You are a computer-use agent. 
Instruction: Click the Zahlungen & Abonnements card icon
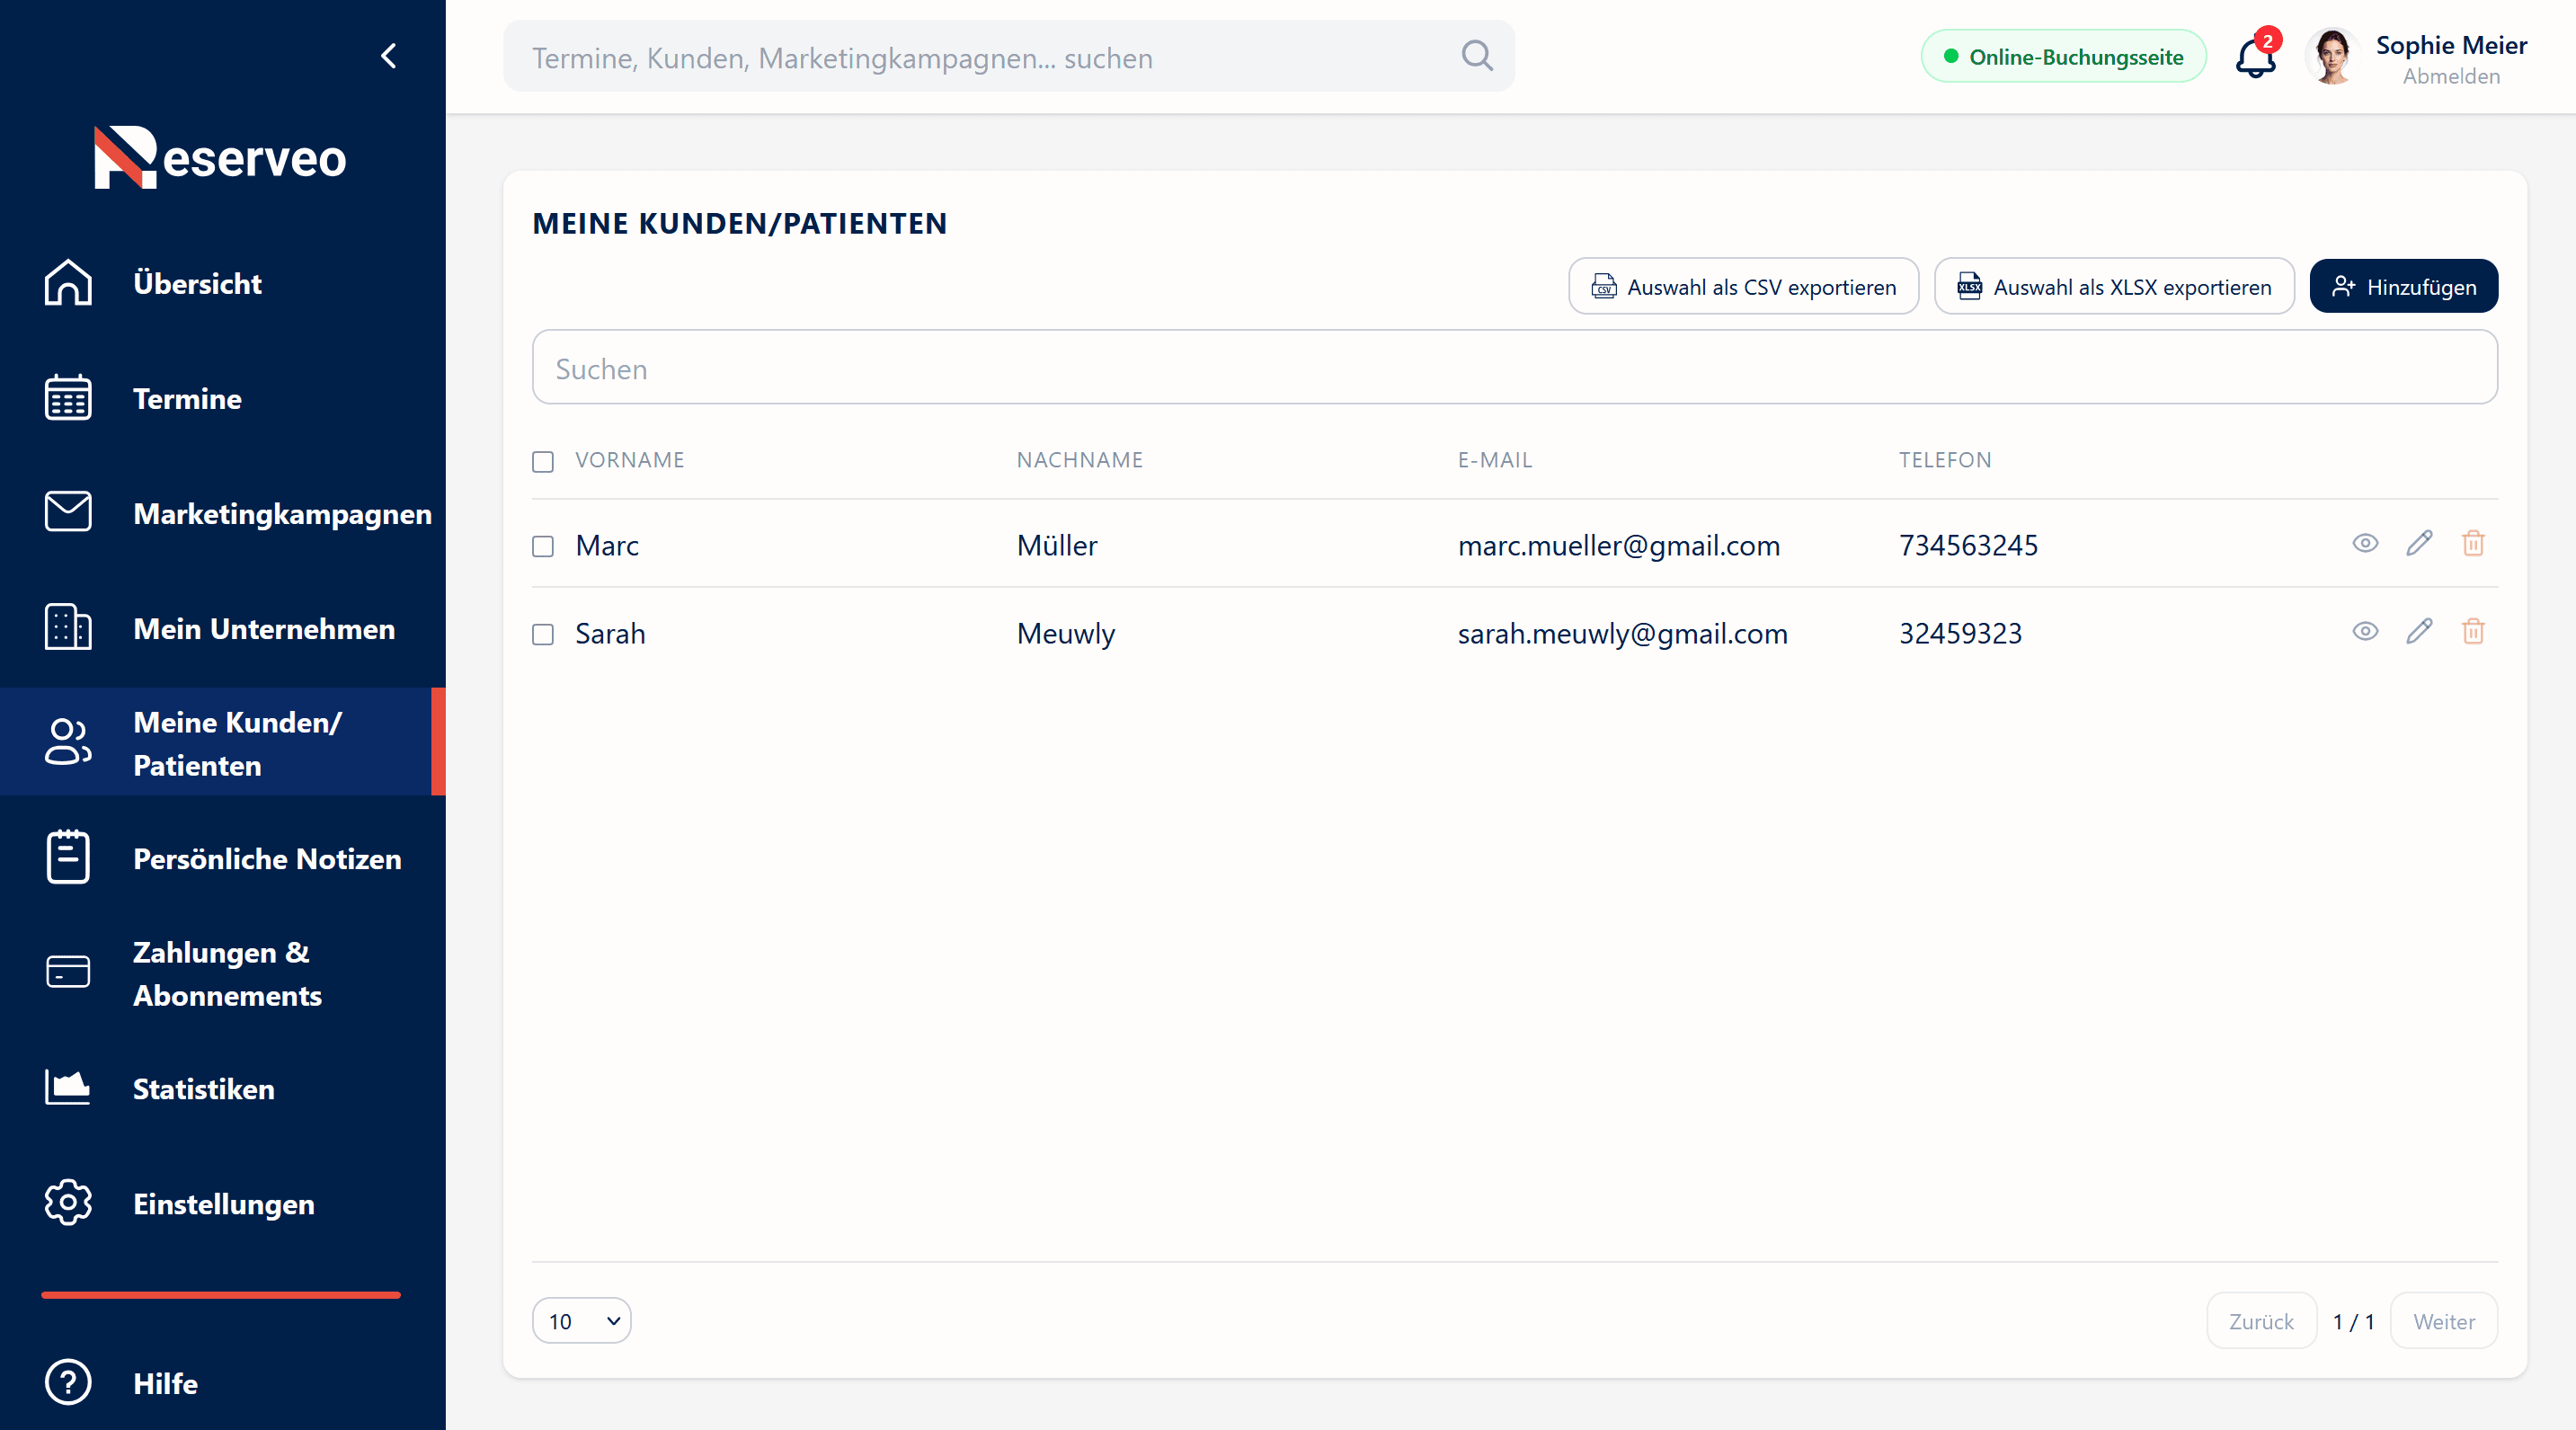68,972
